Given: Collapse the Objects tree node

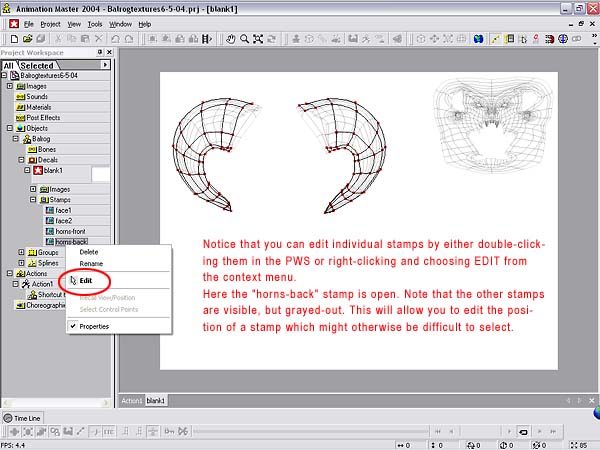Looking at the screenshot, I should 10,128.
